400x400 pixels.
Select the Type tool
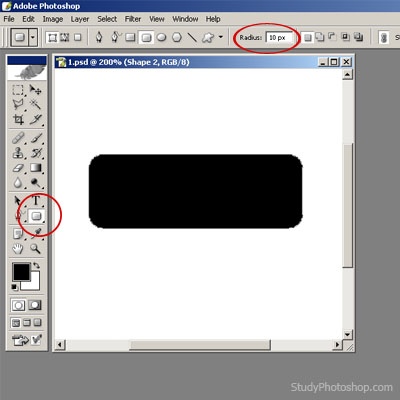coord(36,201)
